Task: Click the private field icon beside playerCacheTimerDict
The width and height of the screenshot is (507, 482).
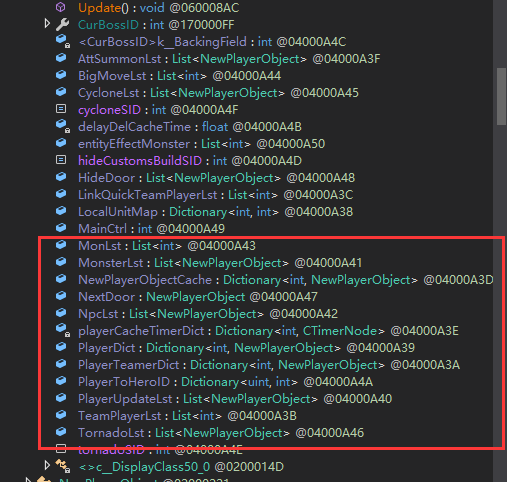Action: (62, 330)
